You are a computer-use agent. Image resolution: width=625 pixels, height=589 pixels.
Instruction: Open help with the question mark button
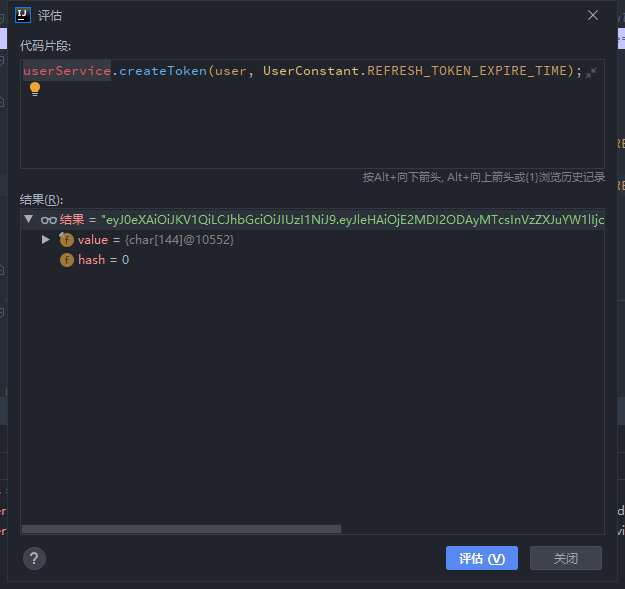click(x=34, y=558)
